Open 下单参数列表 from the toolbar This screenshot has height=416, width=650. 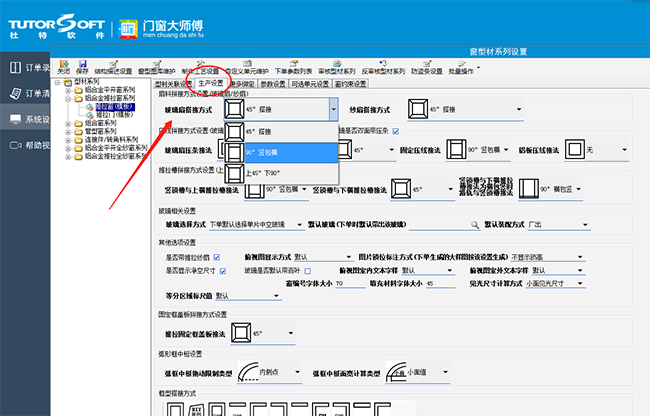coord(293,67)
